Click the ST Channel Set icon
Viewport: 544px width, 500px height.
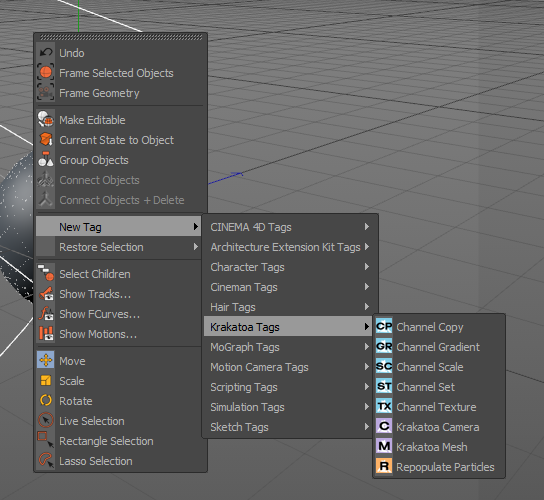(384, 387)
